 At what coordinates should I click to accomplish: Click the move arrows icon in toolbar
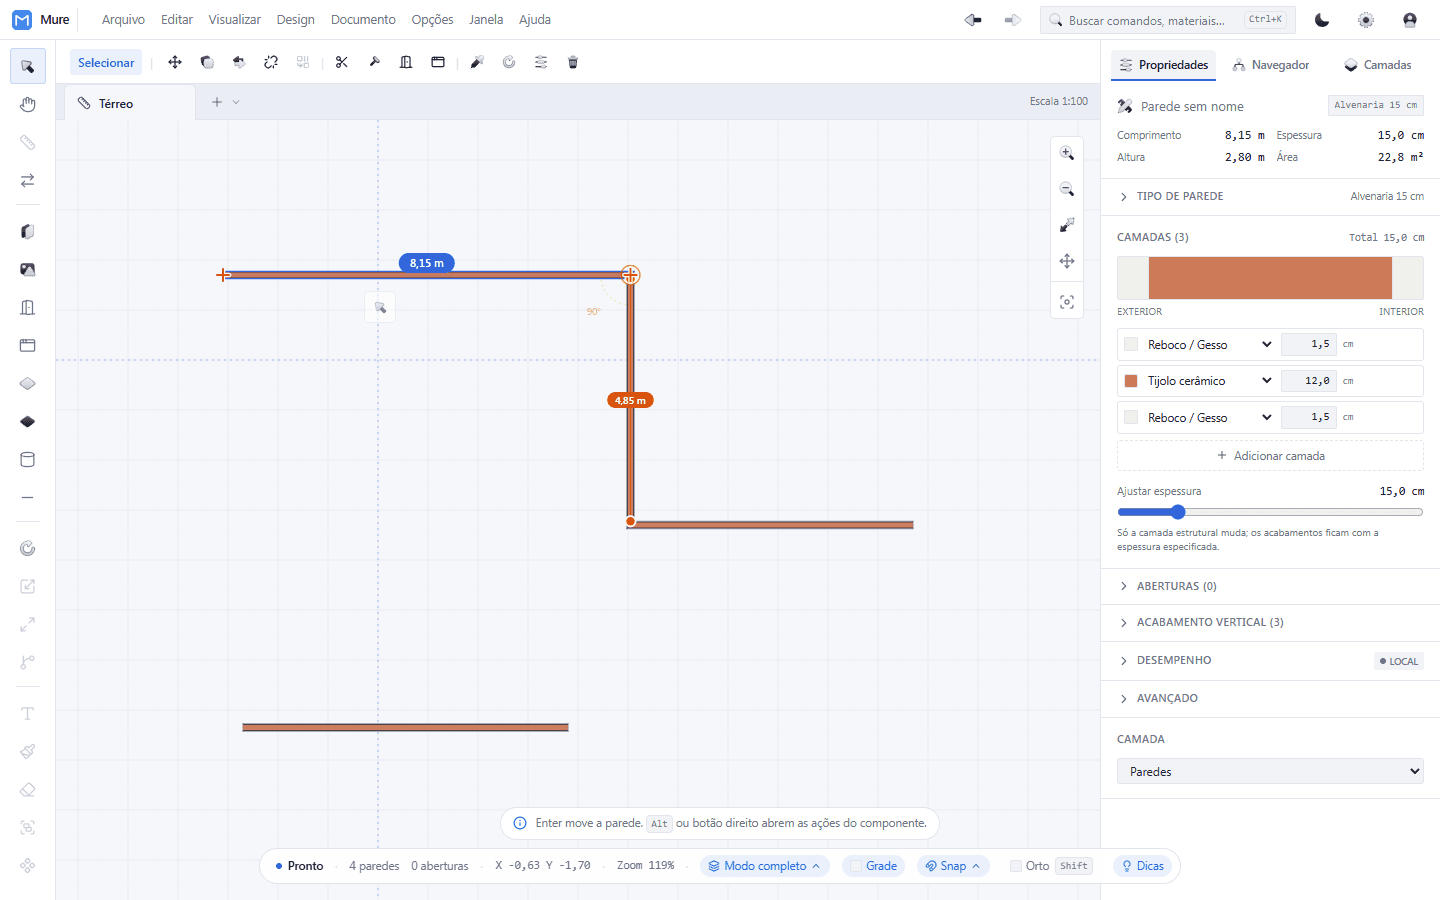click(x=175, y=62)
